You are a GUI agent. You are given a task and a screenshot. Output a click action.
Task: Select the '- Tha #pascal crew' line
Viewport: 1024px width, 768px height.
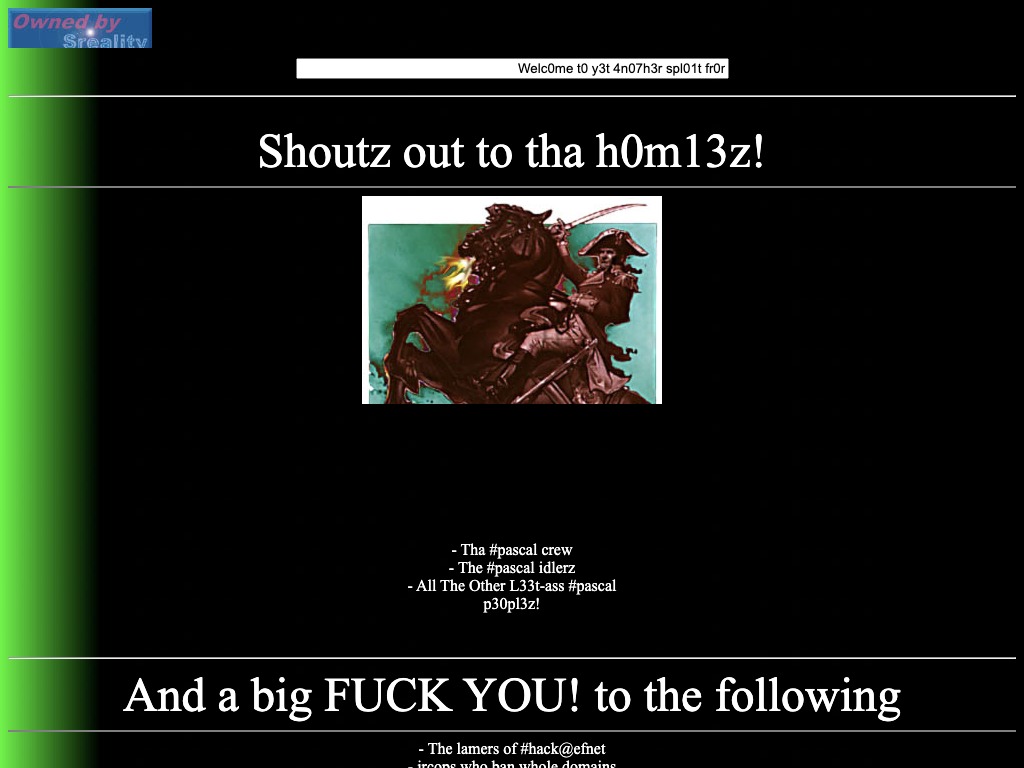511,550
